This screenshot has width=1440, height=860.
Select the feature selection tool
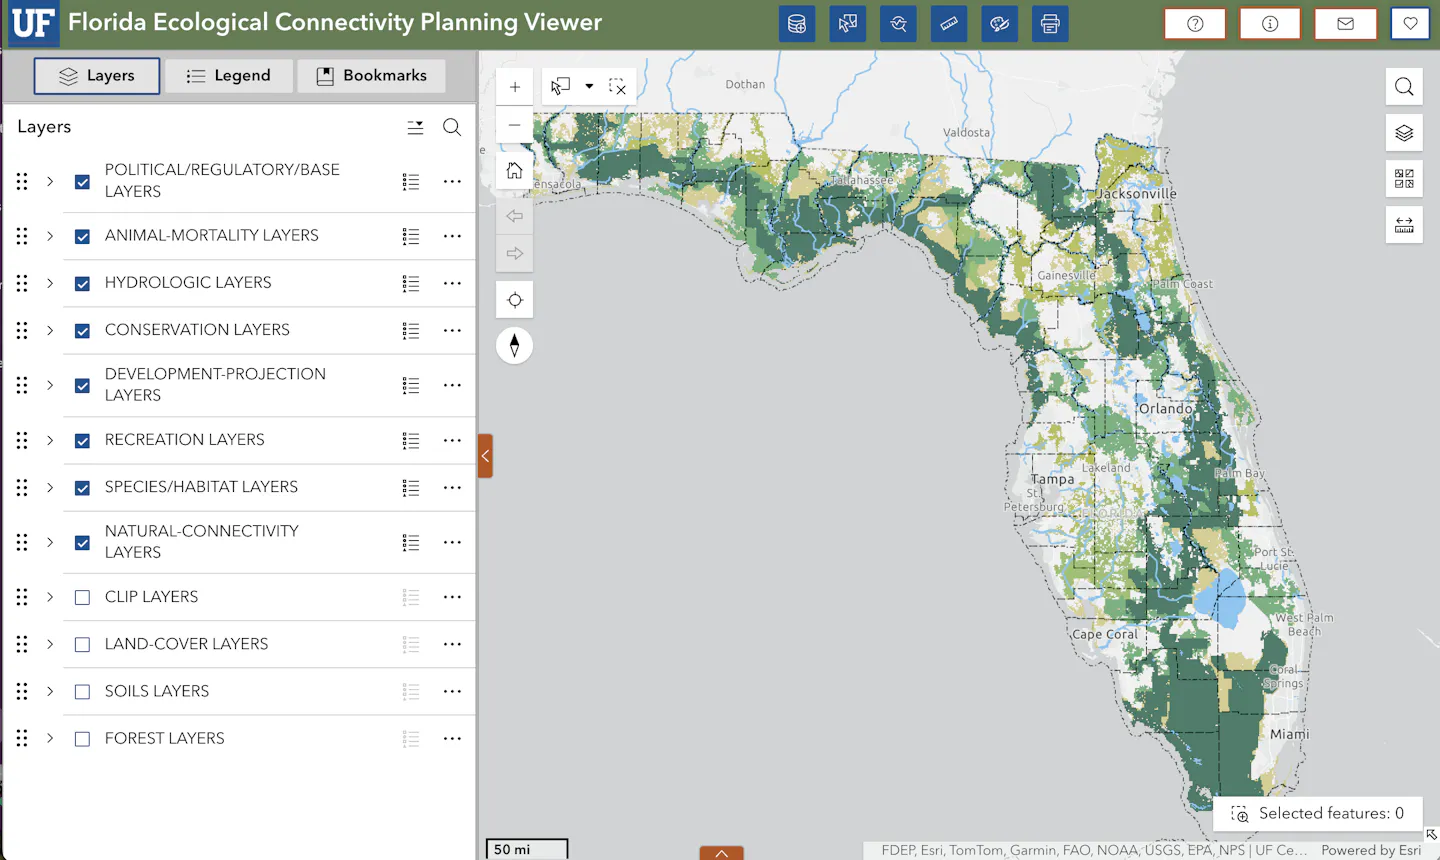[561, 86]
